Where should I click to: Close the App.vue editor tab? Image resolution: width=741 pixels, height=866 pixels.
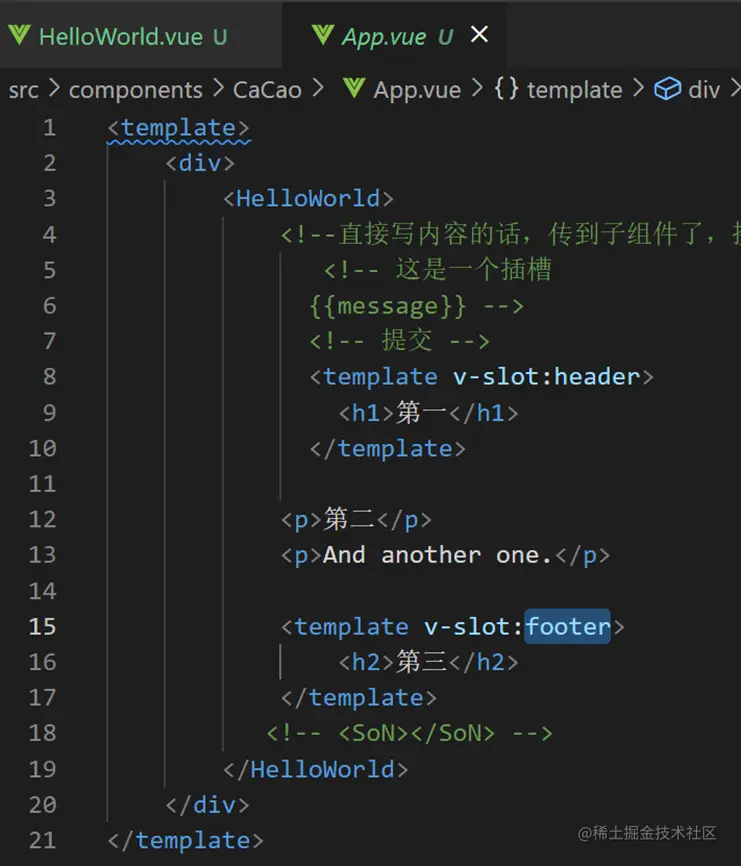point(479,35)
